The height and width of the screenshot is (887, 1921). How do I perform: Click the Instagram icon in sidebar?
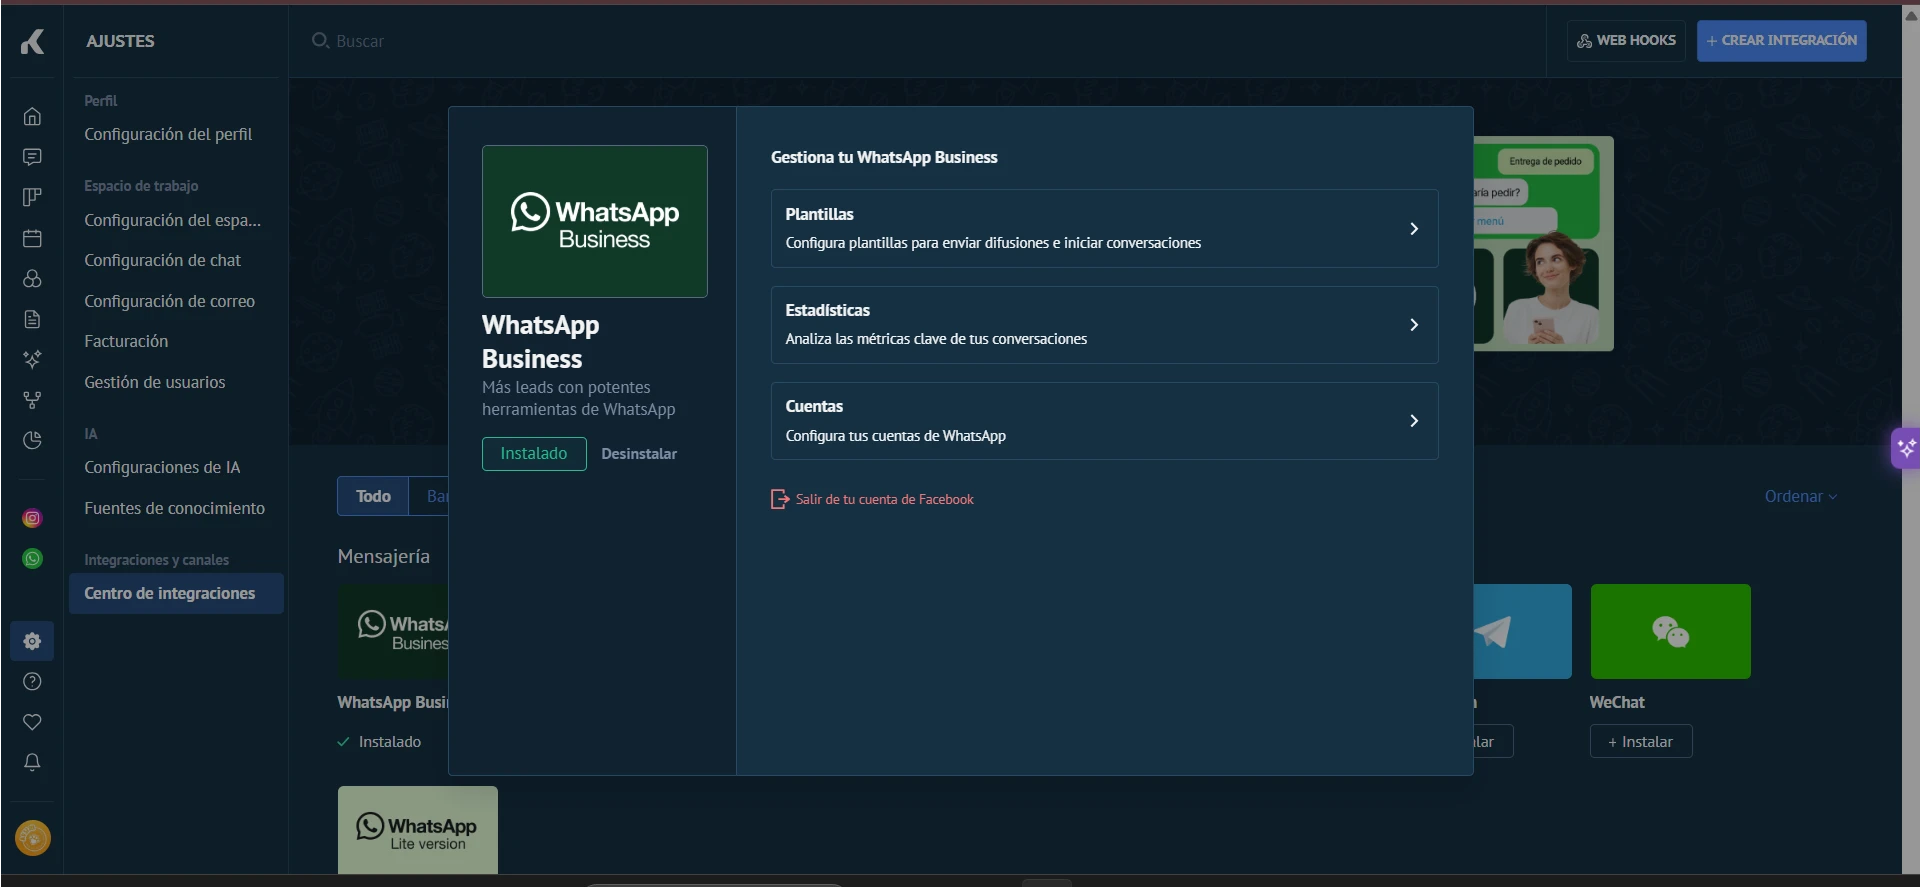point(32,518)
